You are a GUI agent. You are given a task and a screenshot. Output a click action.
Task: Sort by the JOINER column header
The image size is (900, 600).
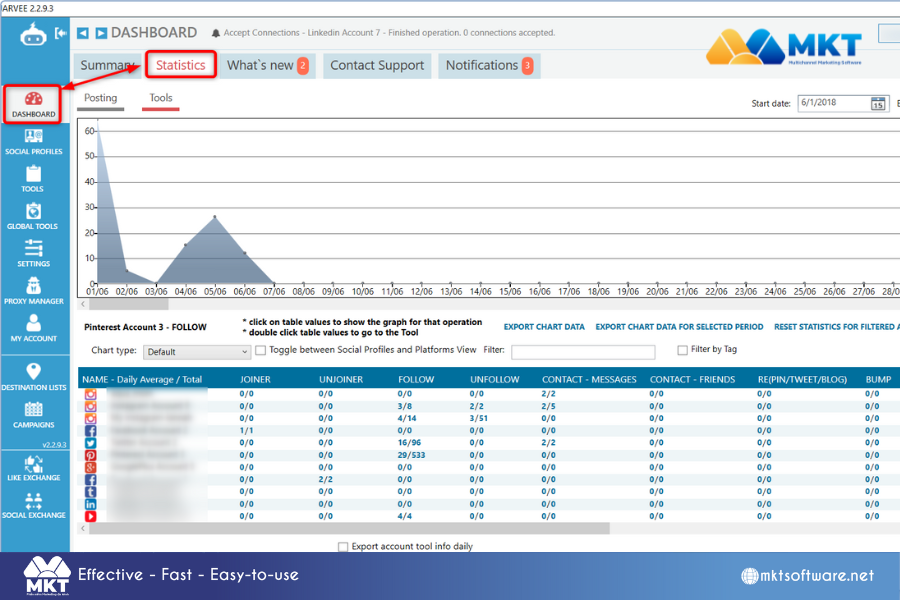pos(255,380)
